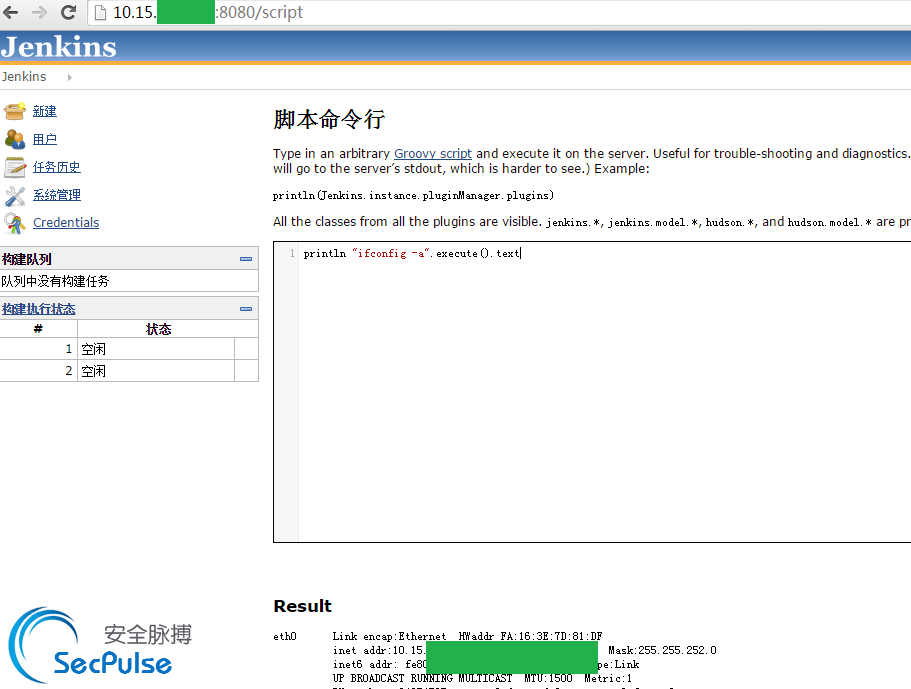Open the 系统管理 link
The image size is (911, 689).
[x=57, y=195]
